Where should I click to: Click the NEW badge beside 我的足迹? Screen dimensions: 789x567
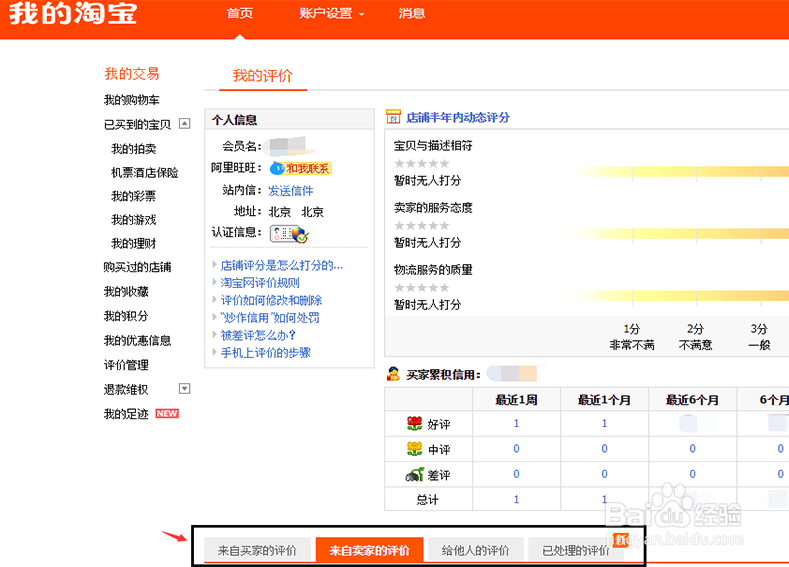pos(167,414)
